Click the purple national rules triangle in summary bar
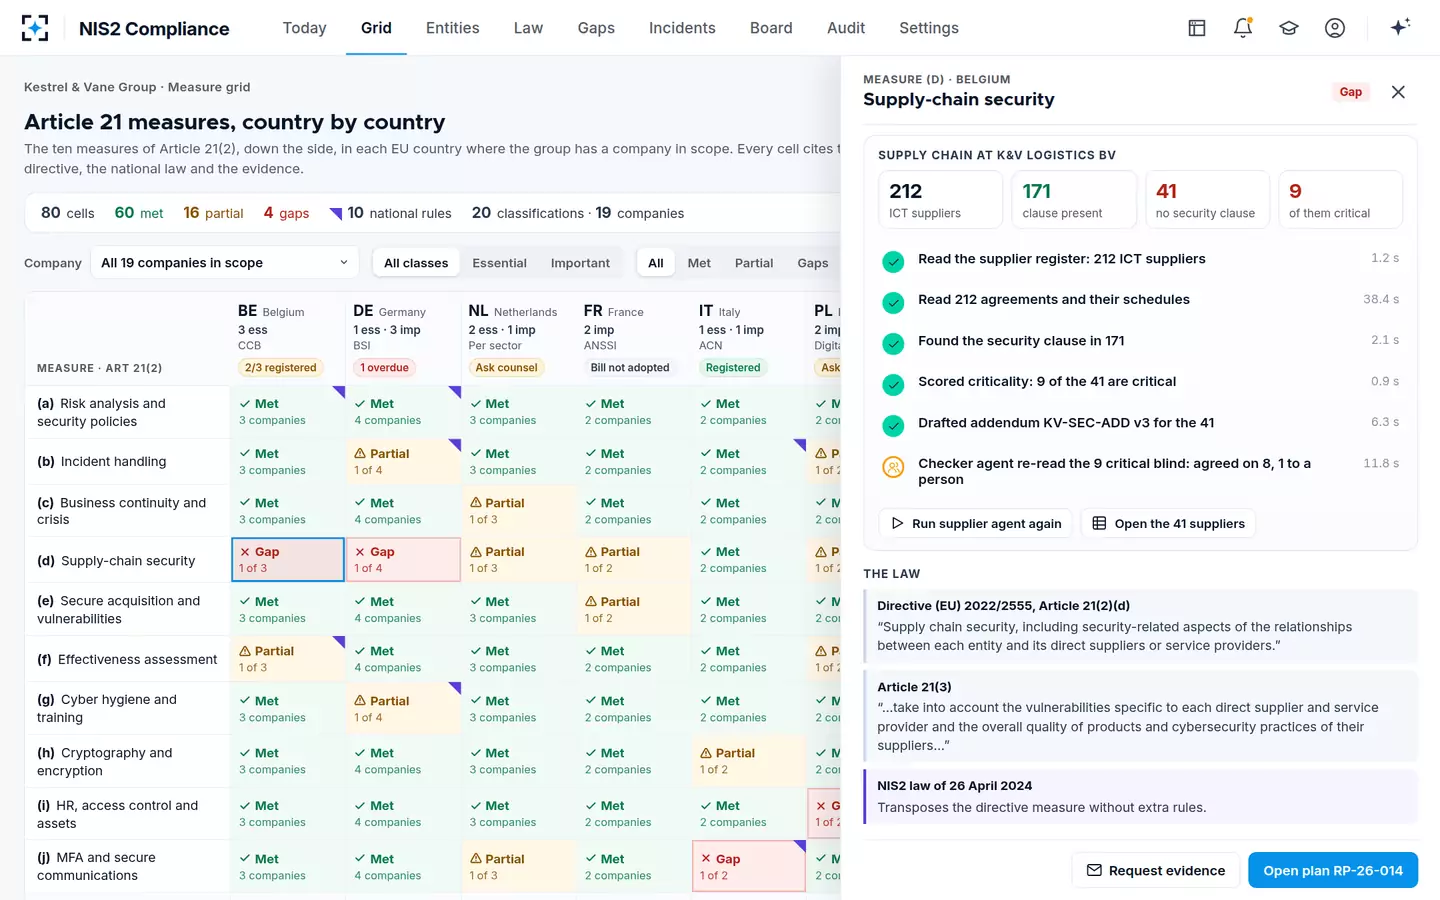1440x900 pixels. pos(336,212)
